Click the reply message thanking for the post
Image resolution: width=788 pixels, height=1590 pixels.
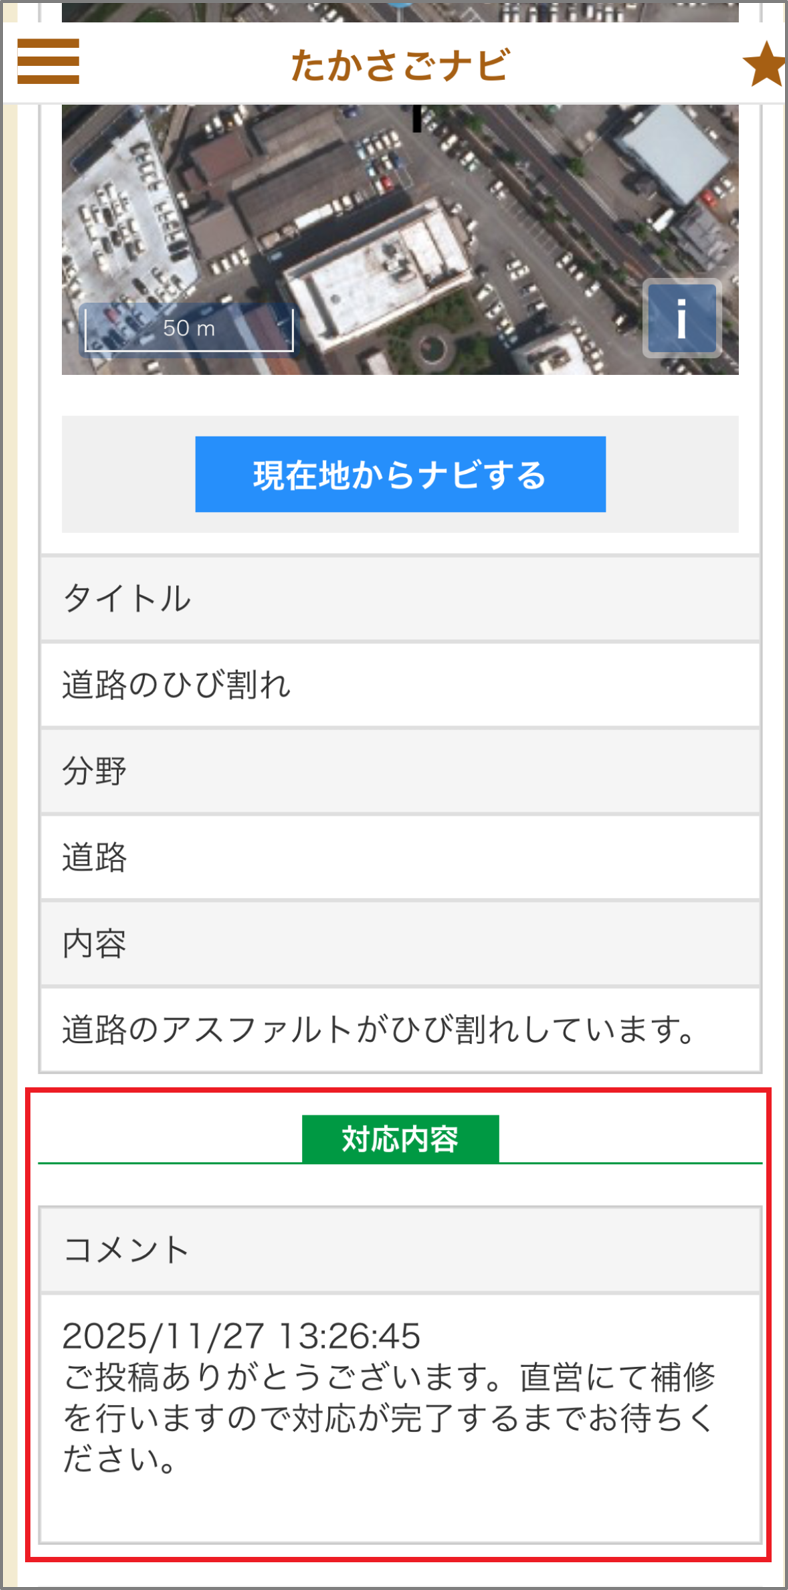[x=388, y=1418]
